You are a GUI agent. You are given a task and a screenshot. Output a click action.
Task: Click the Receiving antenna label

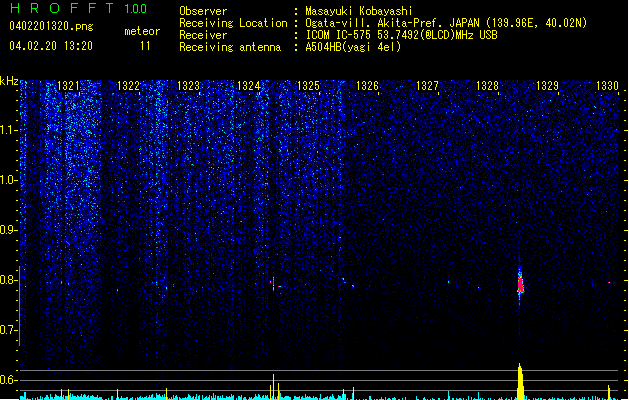(230, 47)
